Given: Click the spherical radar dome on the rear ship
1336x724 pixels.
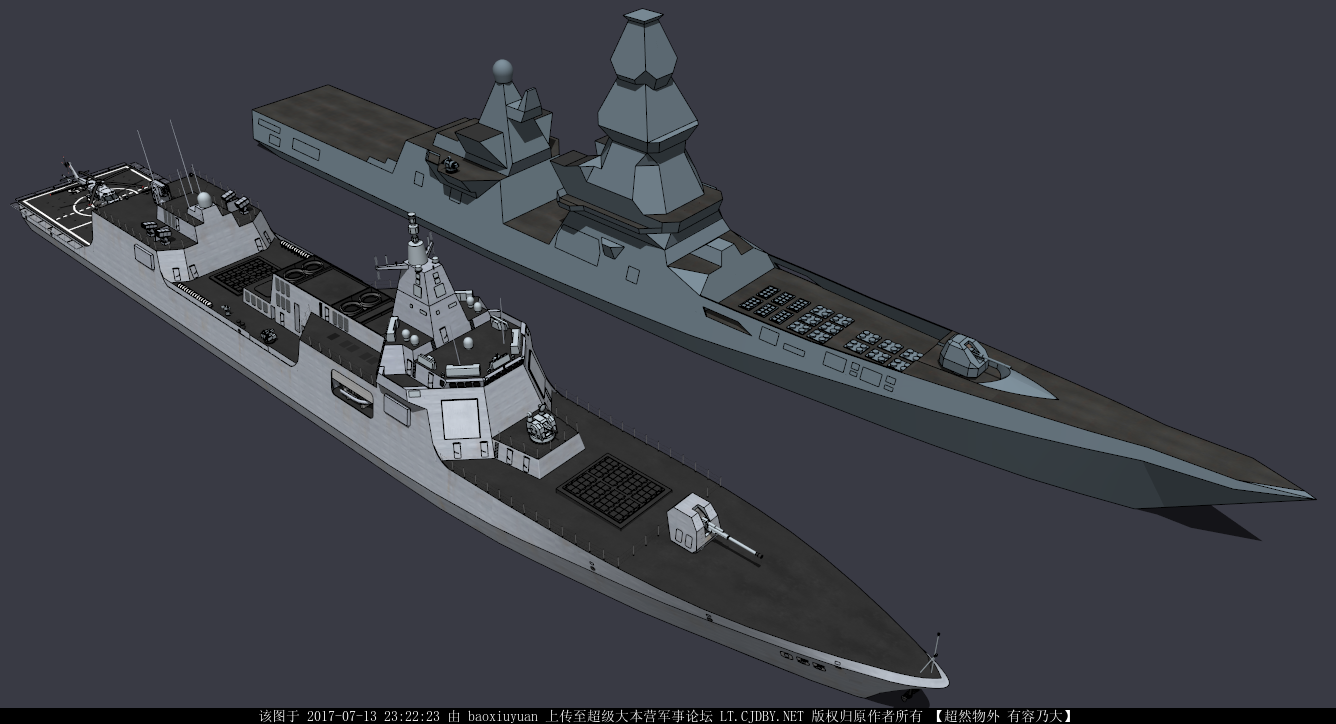Looking at the screenshot, I should coord(504,70).
